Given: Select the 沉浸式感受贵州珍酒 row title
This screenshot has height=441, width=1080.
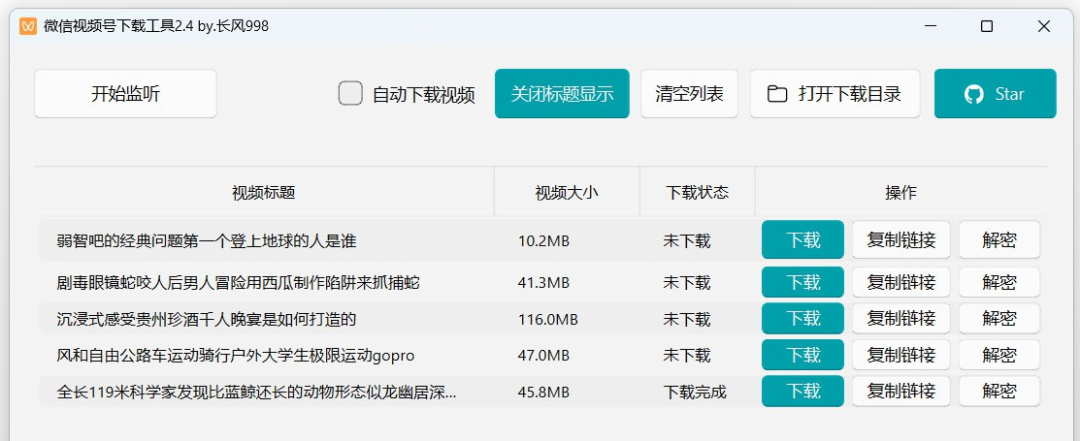Looking at the screenshot, I should coord(206,319).
